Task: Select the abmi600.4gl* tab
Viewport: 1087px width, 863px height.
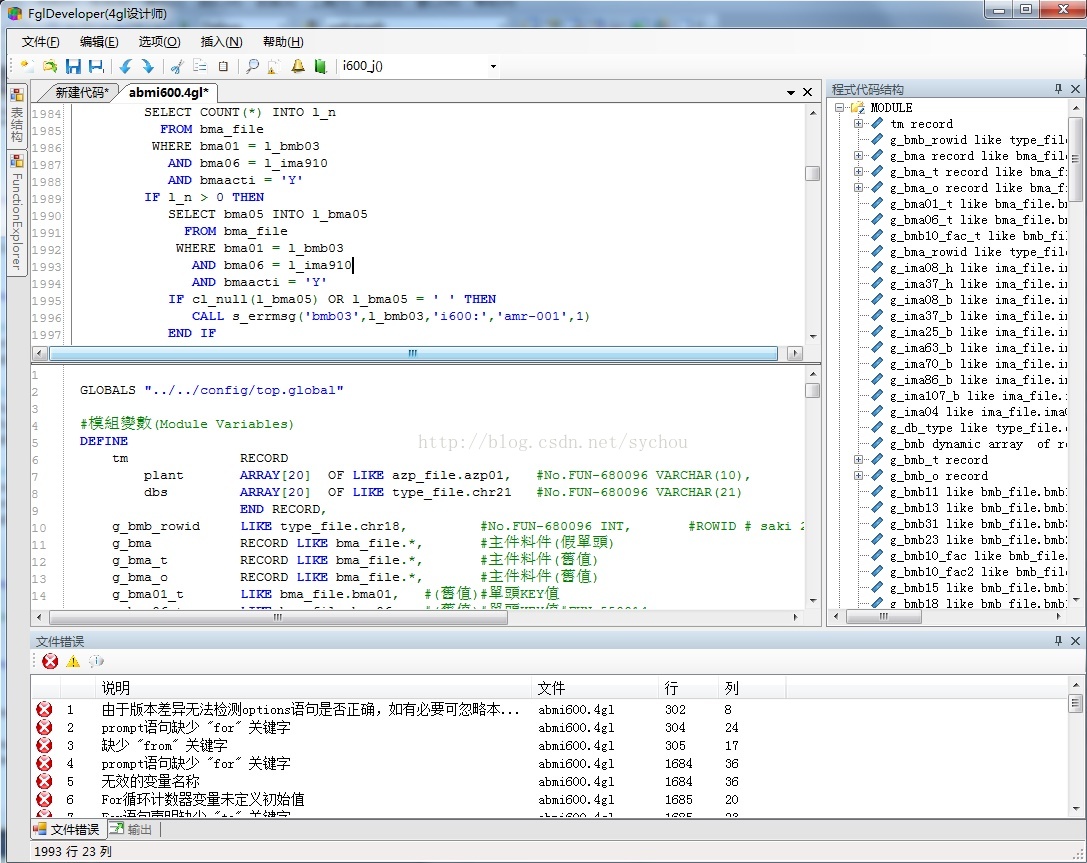Action: tap(168, 92)
